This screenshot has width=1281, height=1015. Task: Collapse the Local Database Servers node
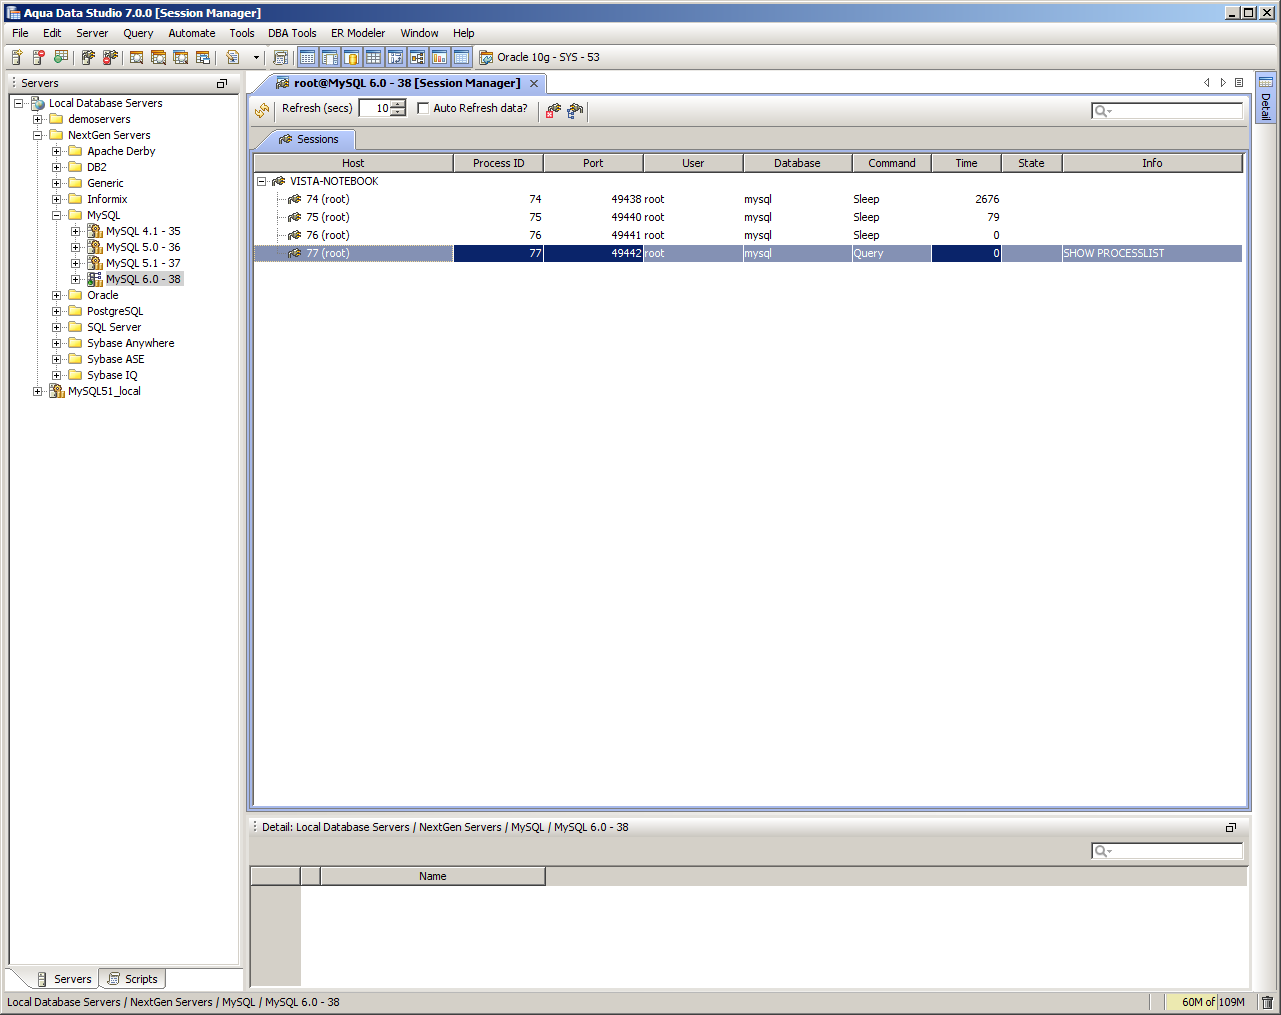tap(18, 103)
